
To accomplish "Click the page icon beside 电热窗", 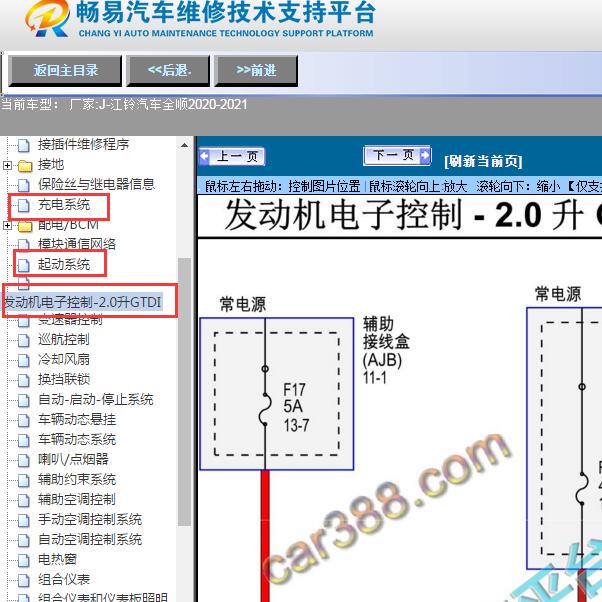I will (24, 560).
